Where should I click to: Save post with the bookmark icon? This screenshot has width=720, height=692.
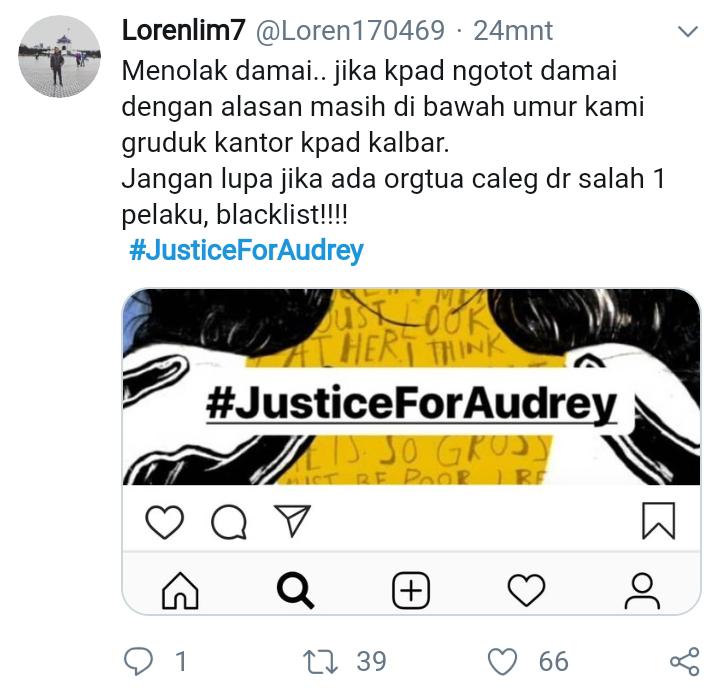[x=658, y=521]
